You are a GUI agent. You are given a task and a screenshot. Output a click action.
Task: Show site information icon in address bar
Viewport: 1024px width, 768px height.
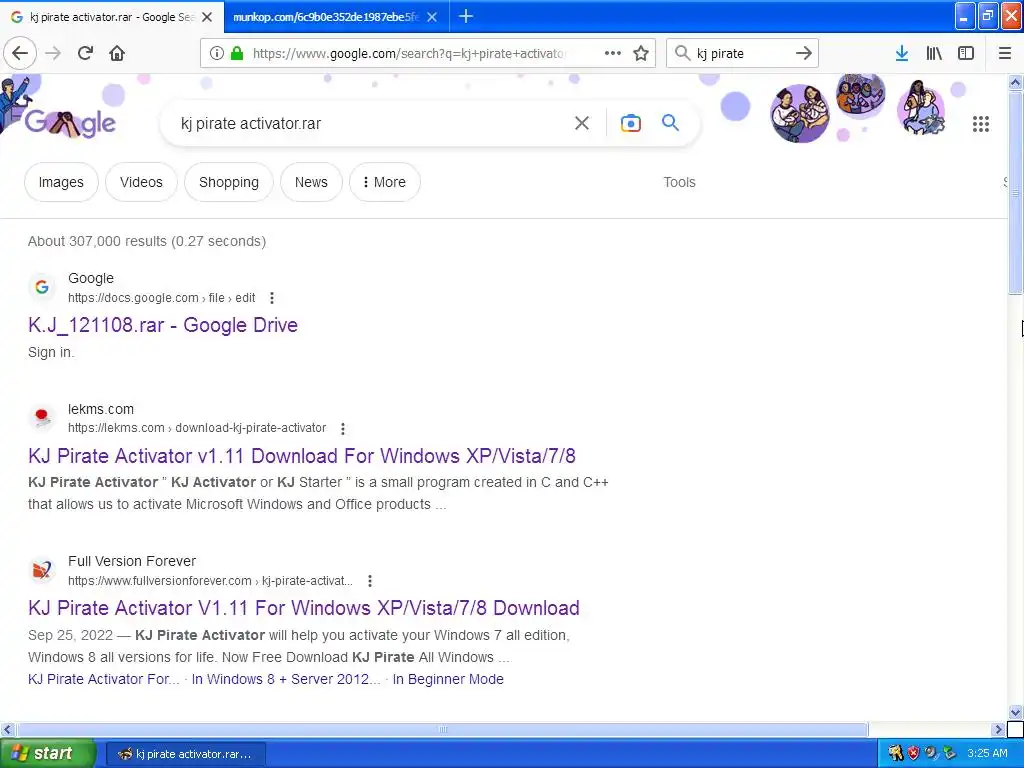point(217,54)
